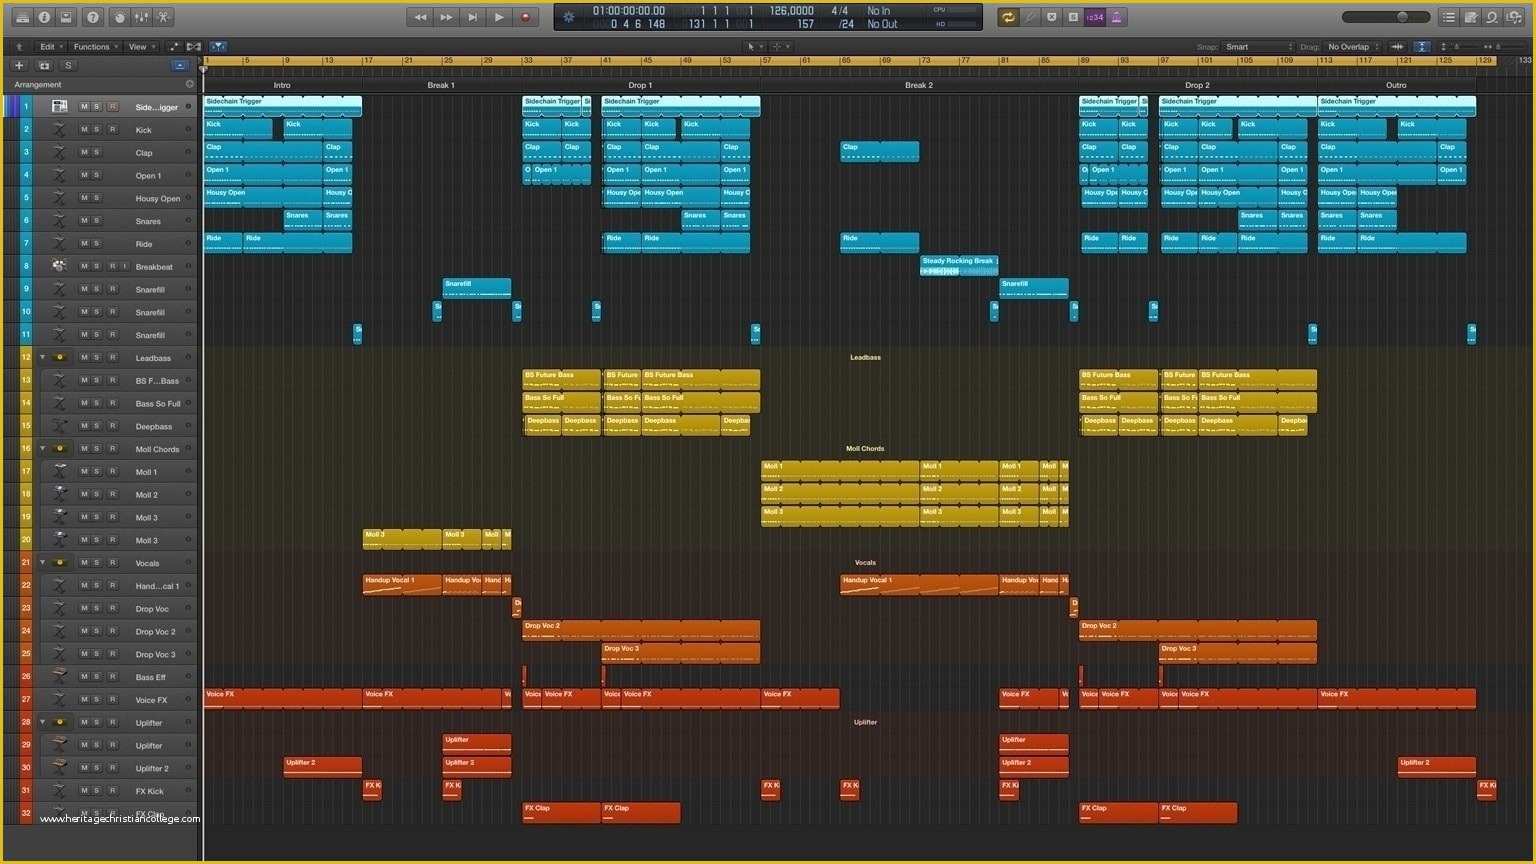Select the Steady Rocking Break region
Screen dimensions: 1536x864
coord(959,266)
